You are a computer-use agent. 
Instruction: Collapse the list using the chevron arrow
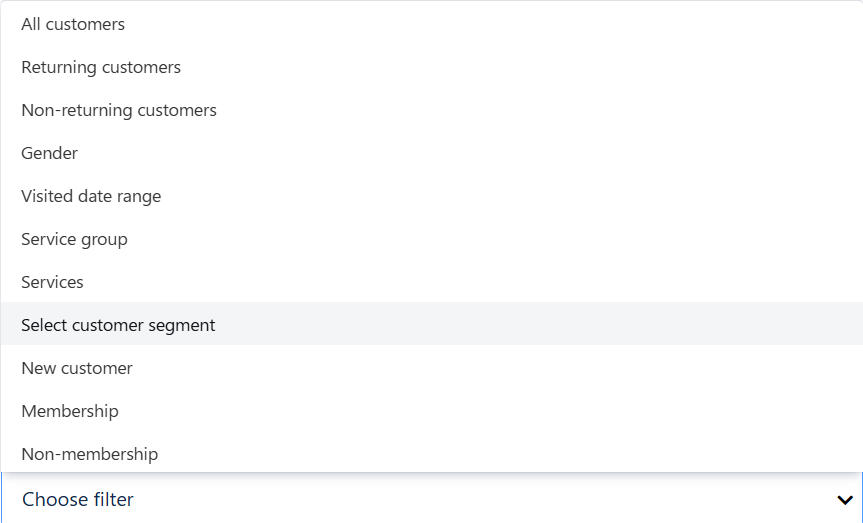845,500
